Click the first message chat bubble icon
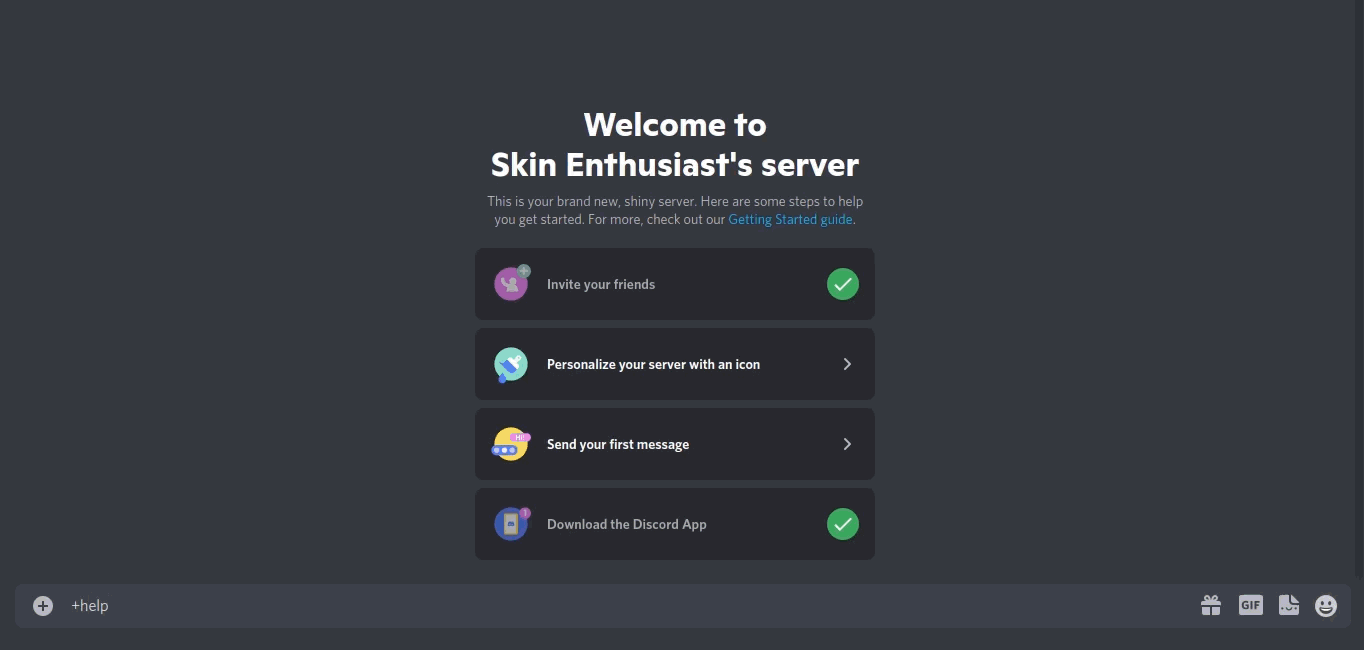1364x650 pixels. 511,443
